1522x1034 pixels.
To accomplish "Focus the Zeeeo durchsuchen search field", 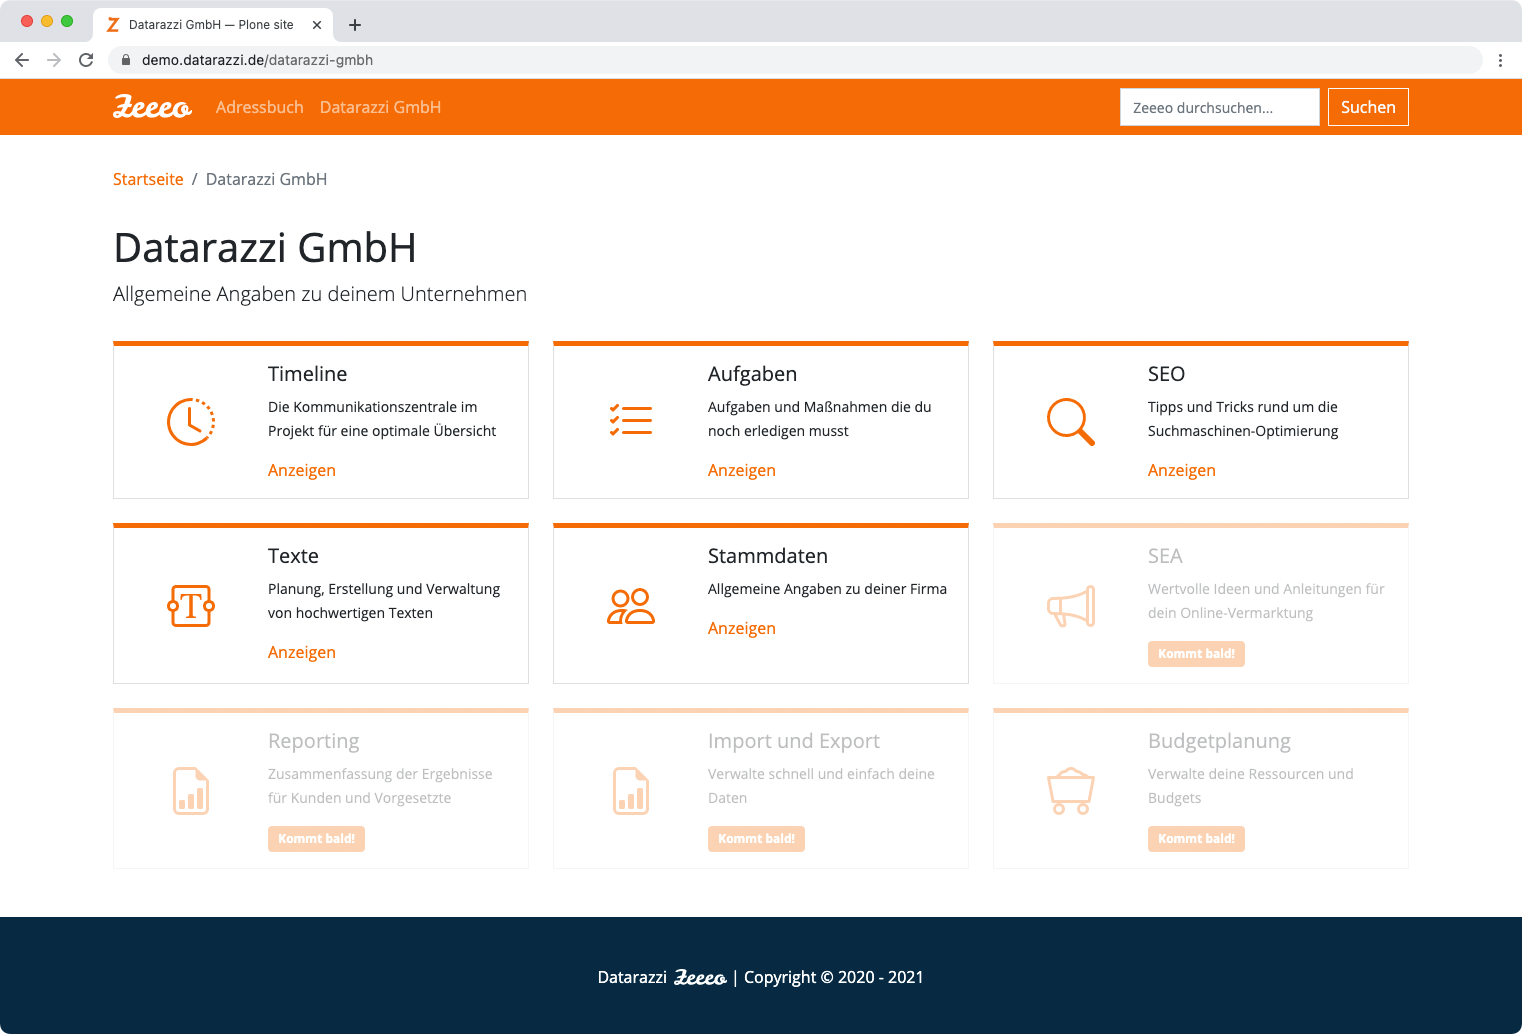I will (x=1220, y=107).
